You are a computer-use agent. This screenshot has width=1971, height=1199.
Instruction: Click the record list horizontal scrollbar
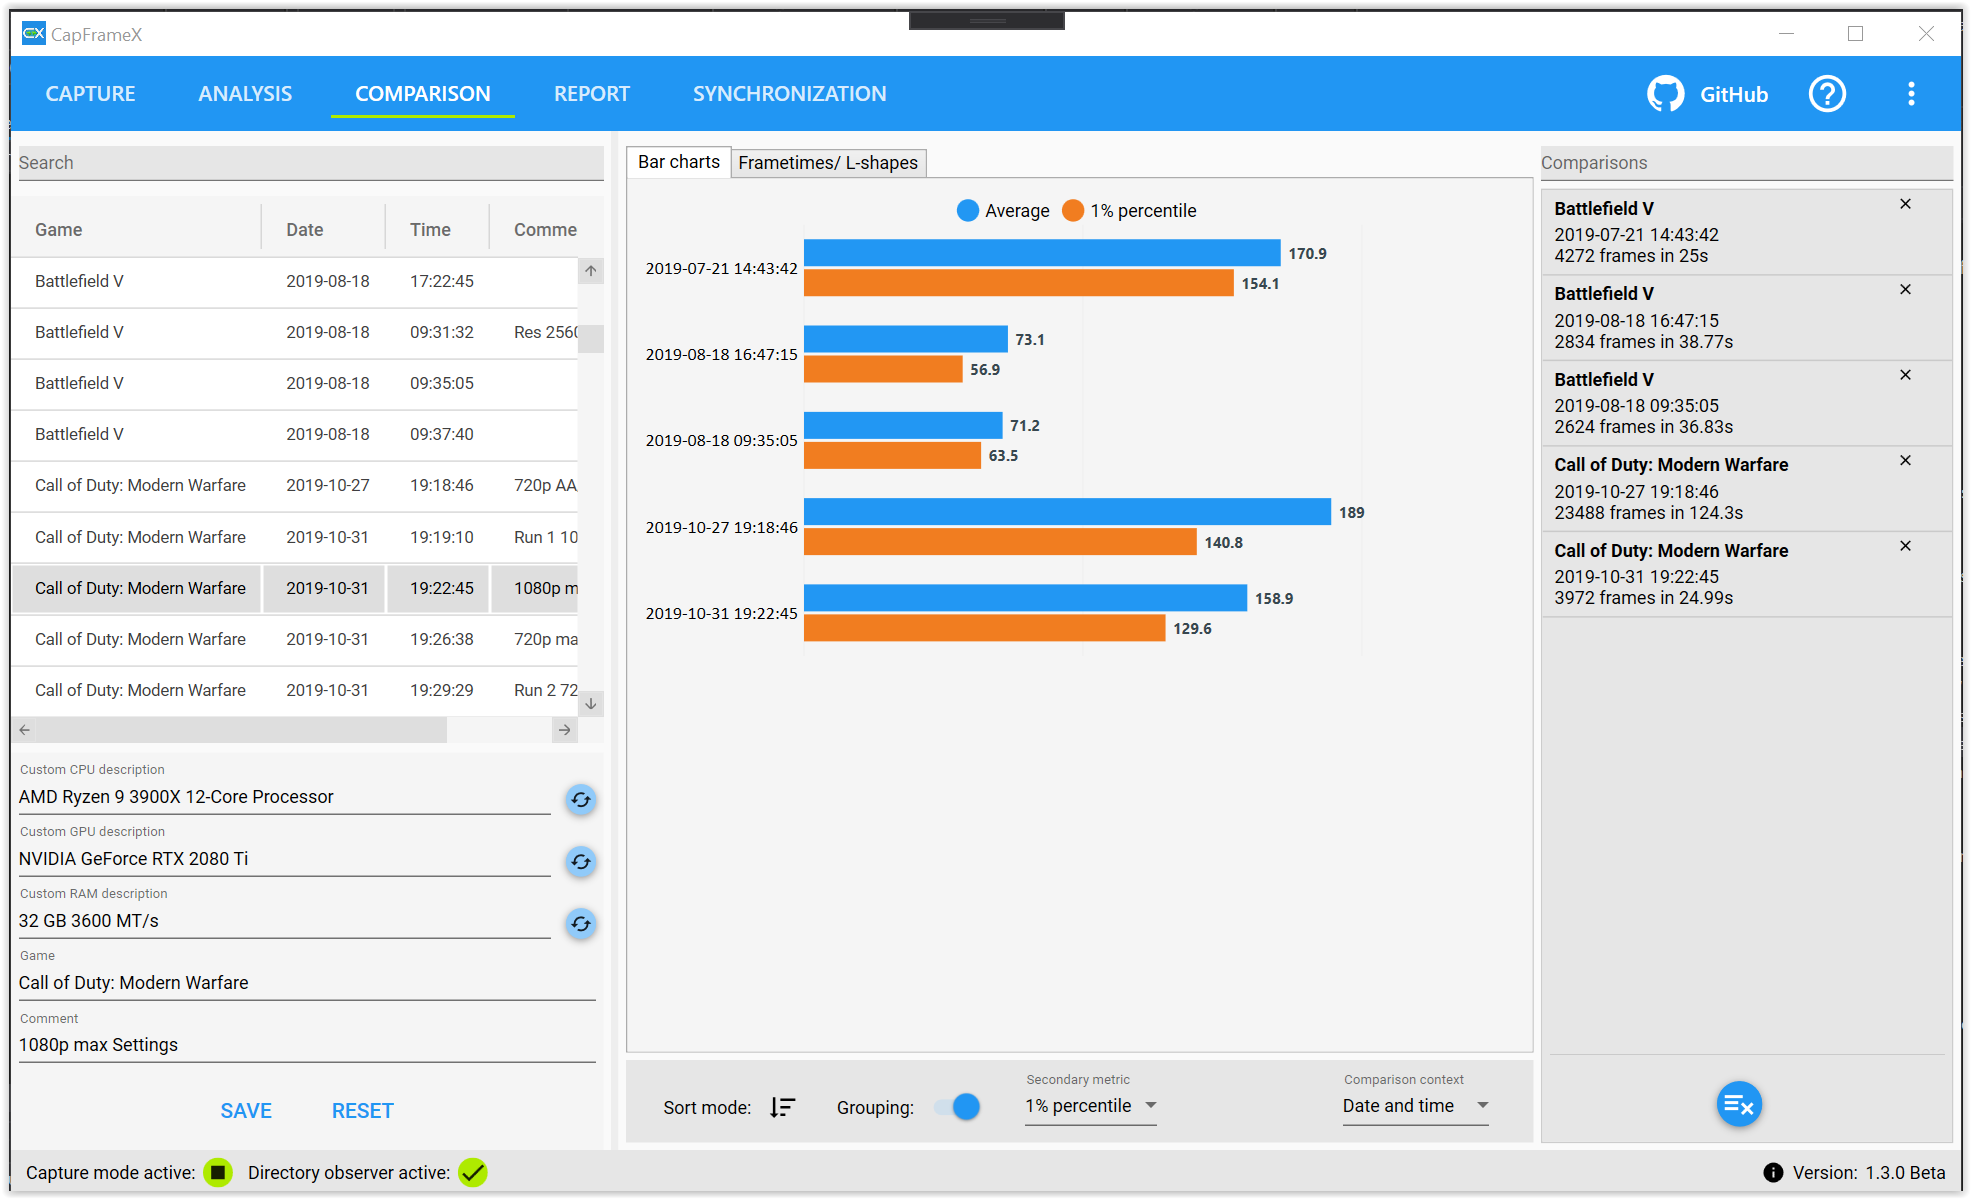click(x=240, y=730)
